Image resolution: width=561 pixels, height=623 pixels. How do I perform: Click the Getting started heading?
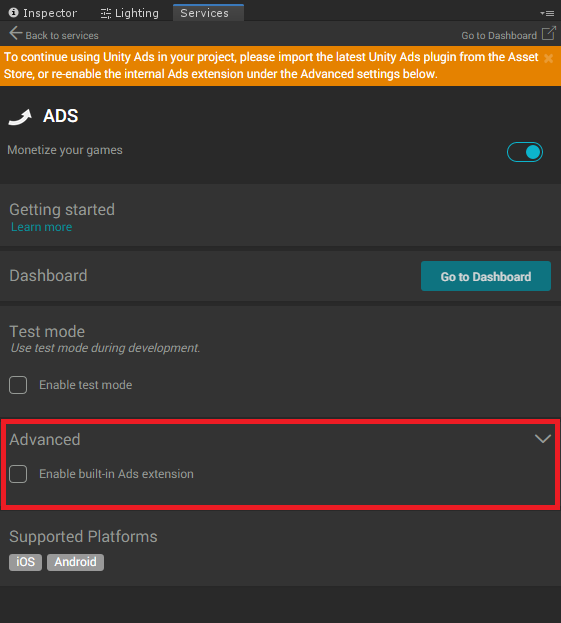click(x=62, y=210)
